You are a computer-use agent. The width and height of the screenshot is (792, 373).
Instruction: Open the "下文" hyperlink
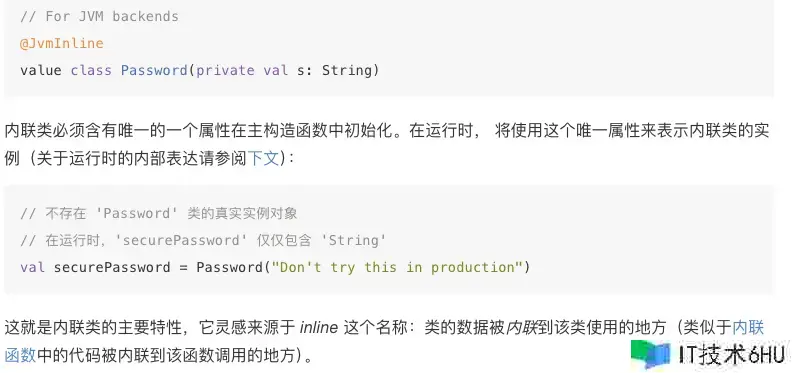click(x=263, y=159)
